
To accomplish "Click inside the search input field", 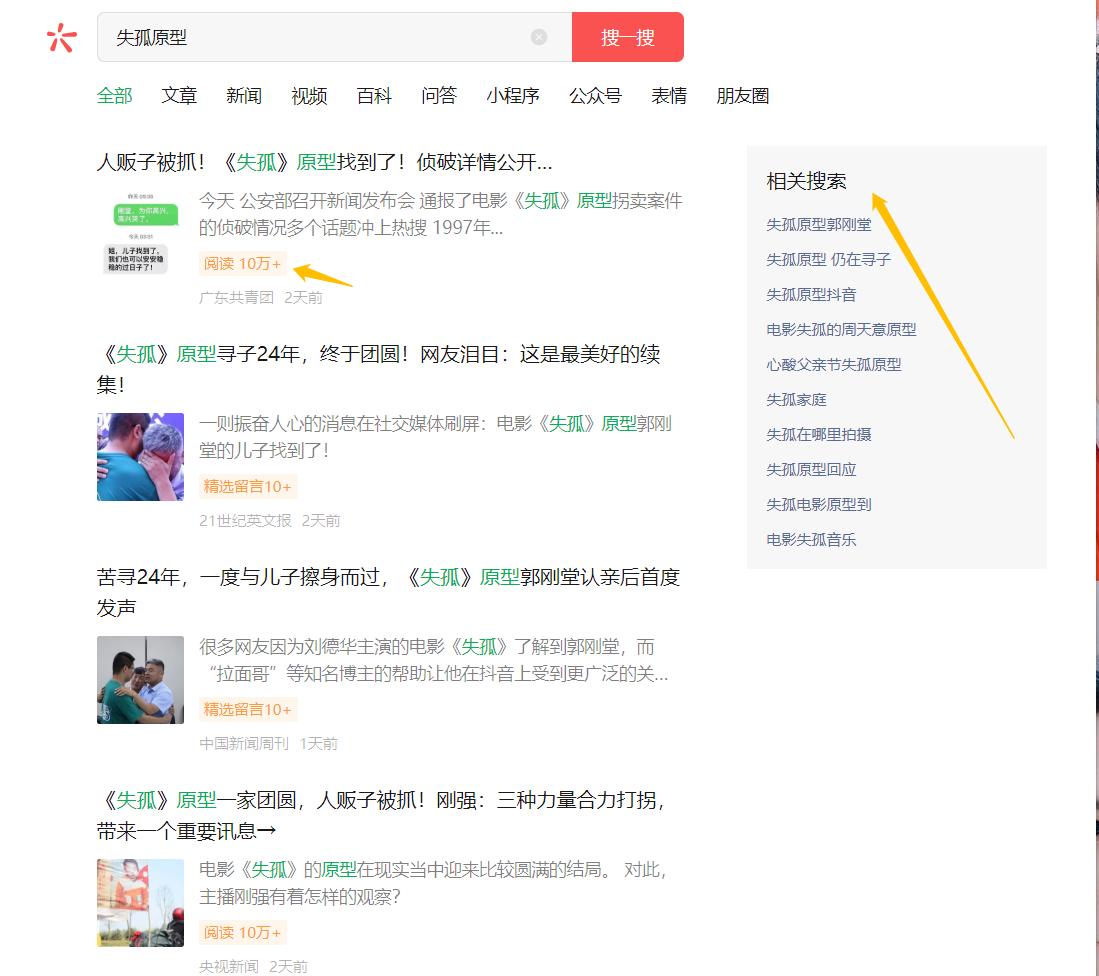I will (x=300, y=37).
